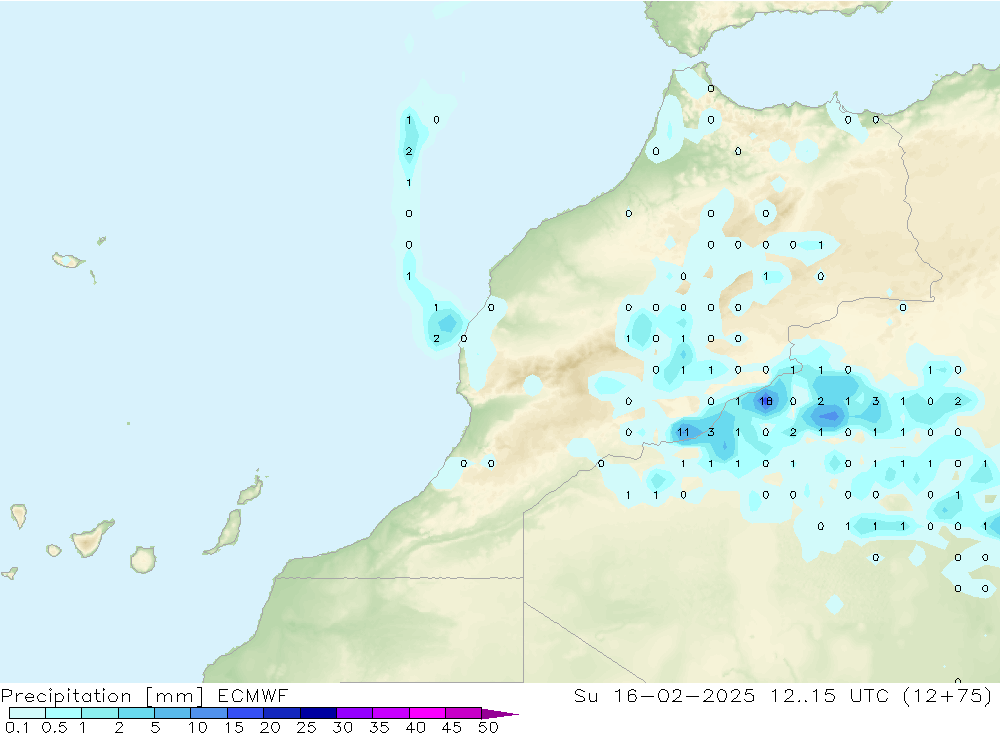Click the '0.1' legend tick label

tap(17, 727)
